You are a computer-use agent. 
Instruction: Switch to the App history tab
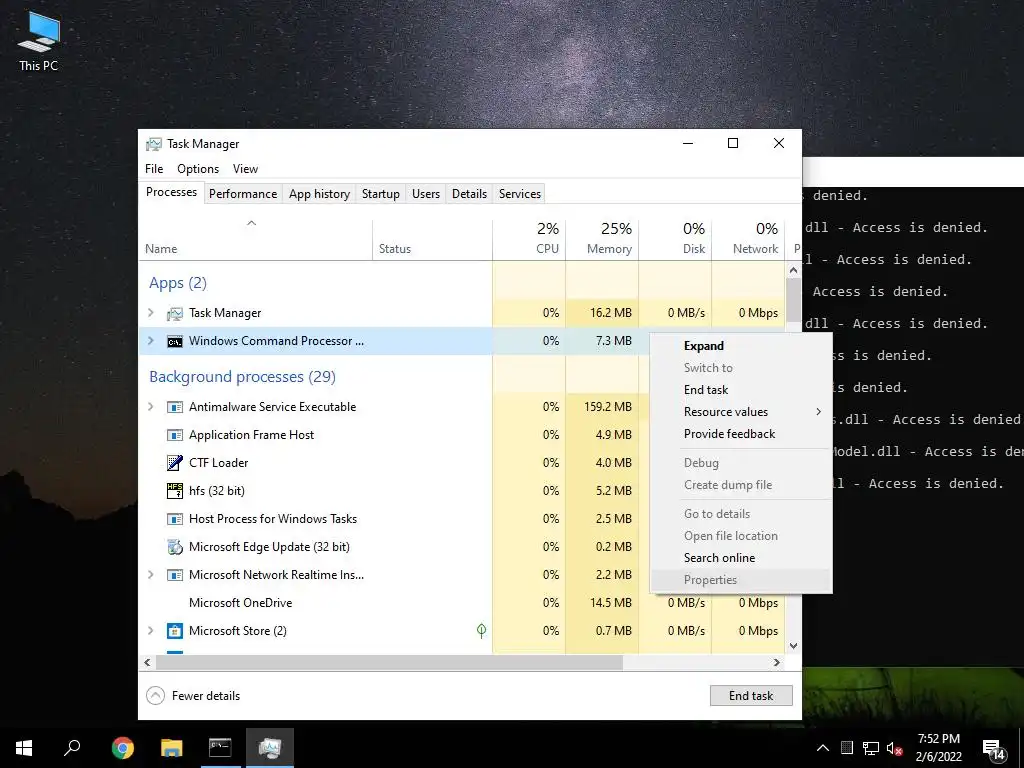click(x=319, y=194)
